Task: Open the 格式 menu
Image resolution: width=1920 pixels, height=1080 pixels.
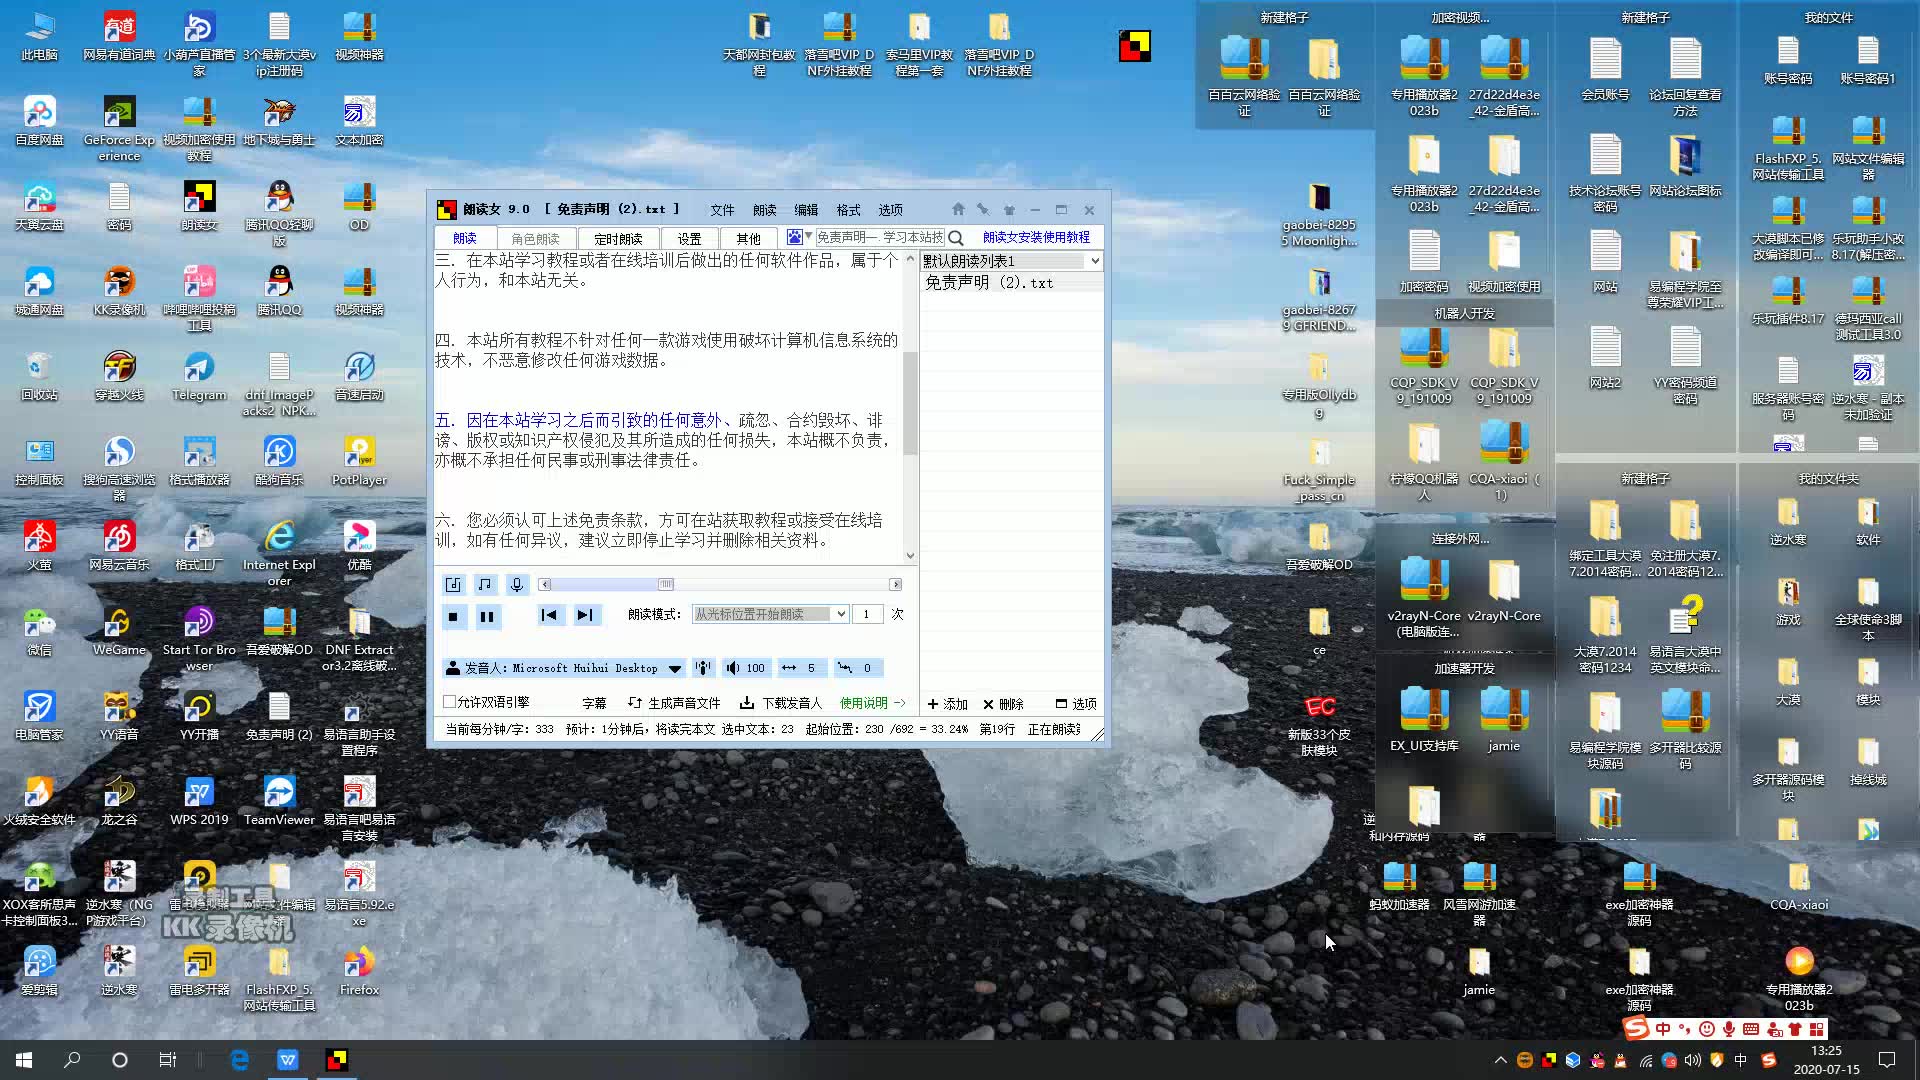Action: pyautogui.click(x=848, y=210)
